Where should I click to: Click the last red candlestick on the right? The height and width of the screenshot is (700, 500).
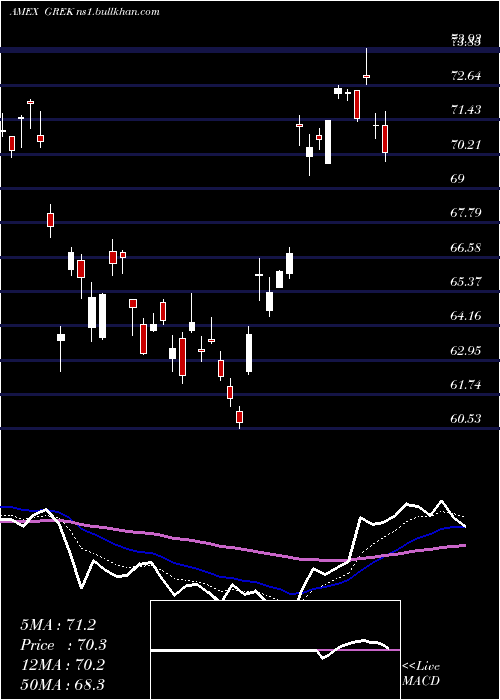tap(385, 139)
